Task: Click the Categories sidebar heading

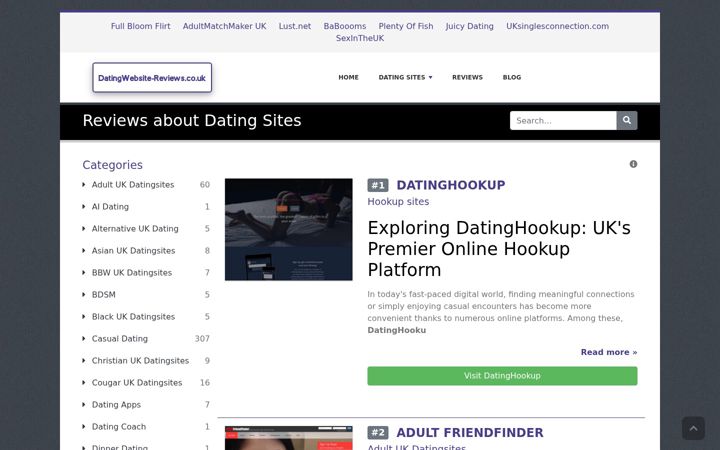Action: [112, 165]
